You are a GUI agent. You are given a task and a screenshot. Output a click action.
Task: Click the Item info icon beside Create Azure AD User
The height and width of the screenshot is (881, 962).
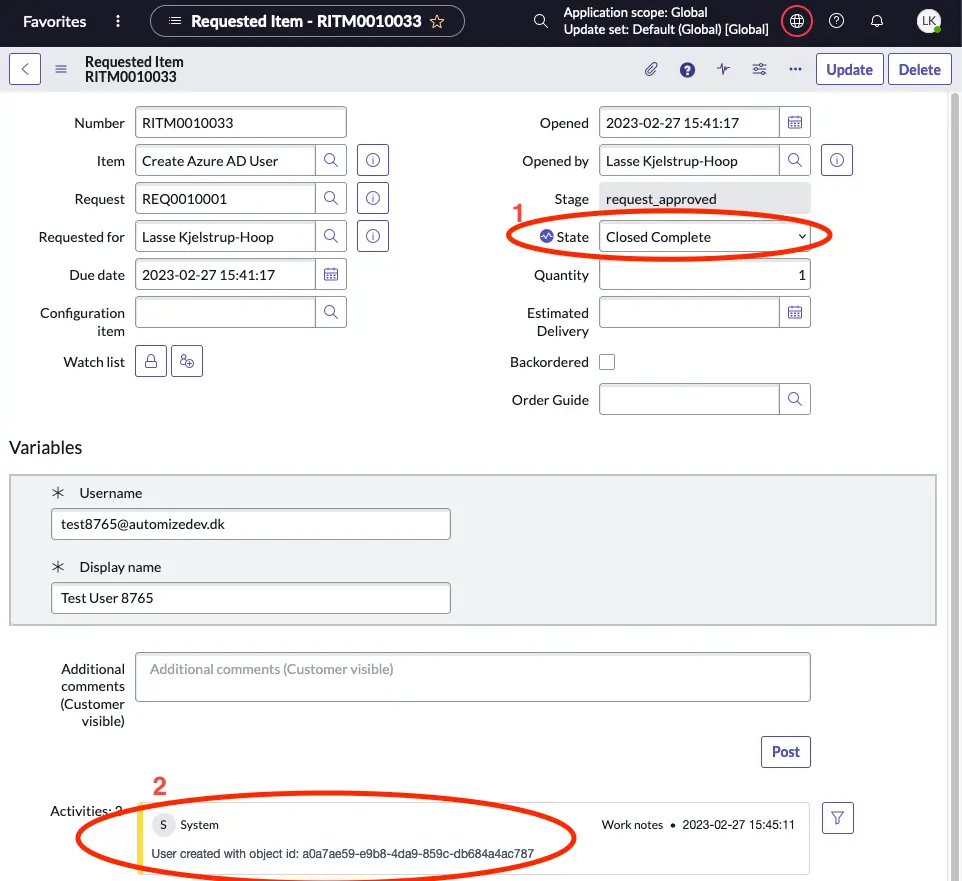[372, 160]
